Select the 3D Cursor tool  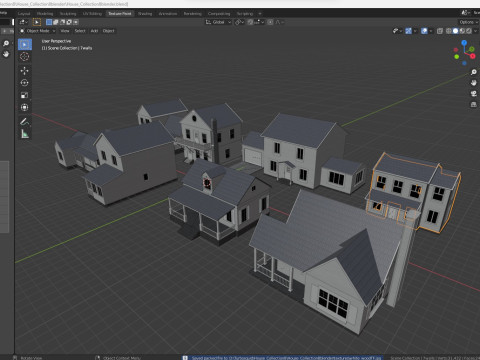(24, 57)
